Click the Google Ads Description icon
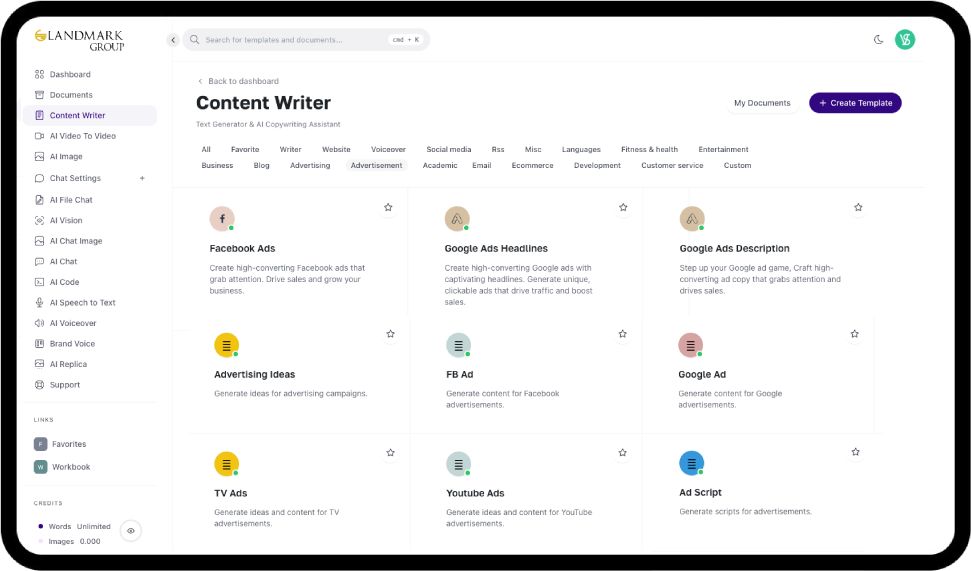 (x=692, y=219)
